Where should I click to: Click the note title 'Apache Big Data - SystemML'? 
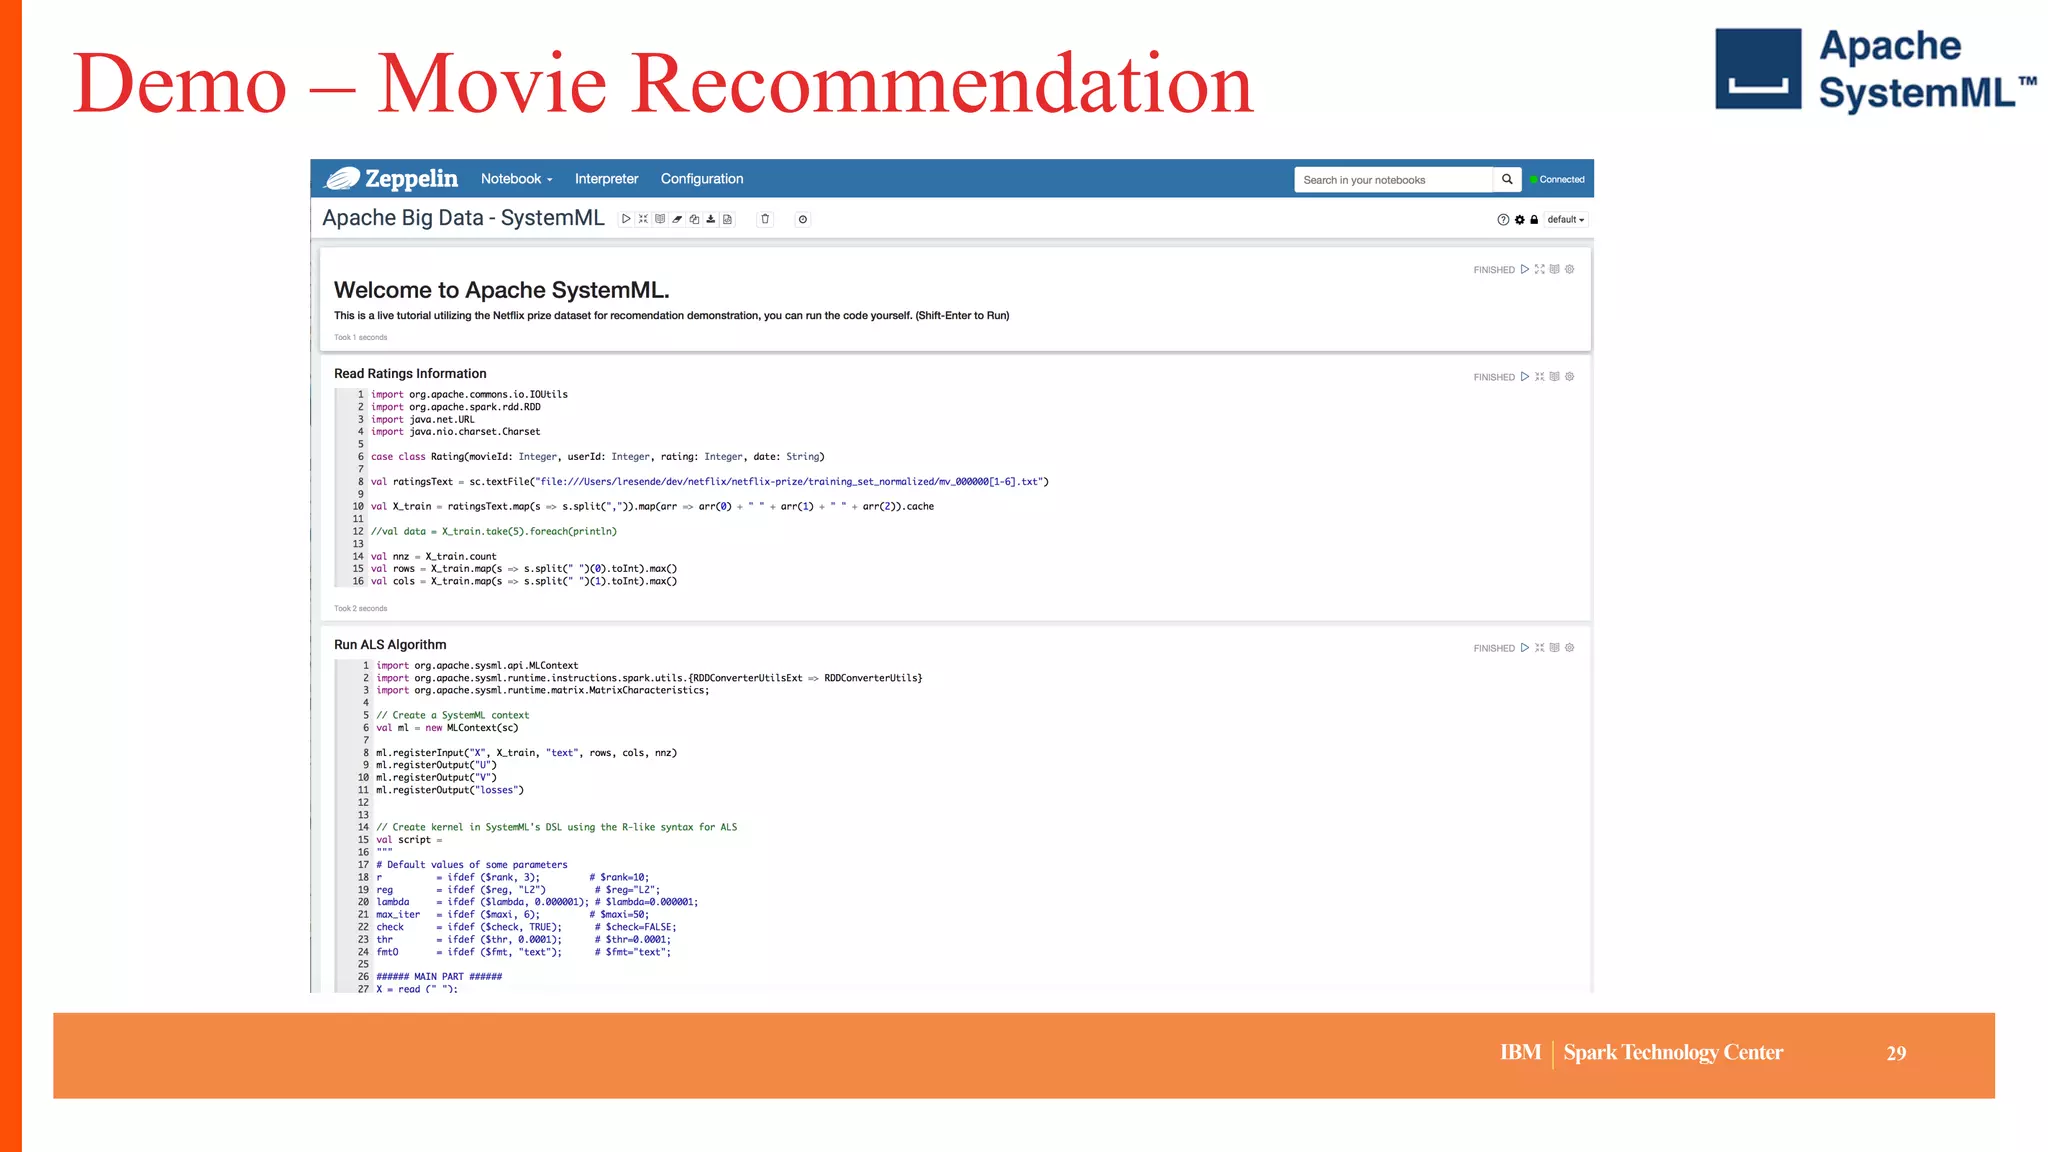(x=463, y=218)
